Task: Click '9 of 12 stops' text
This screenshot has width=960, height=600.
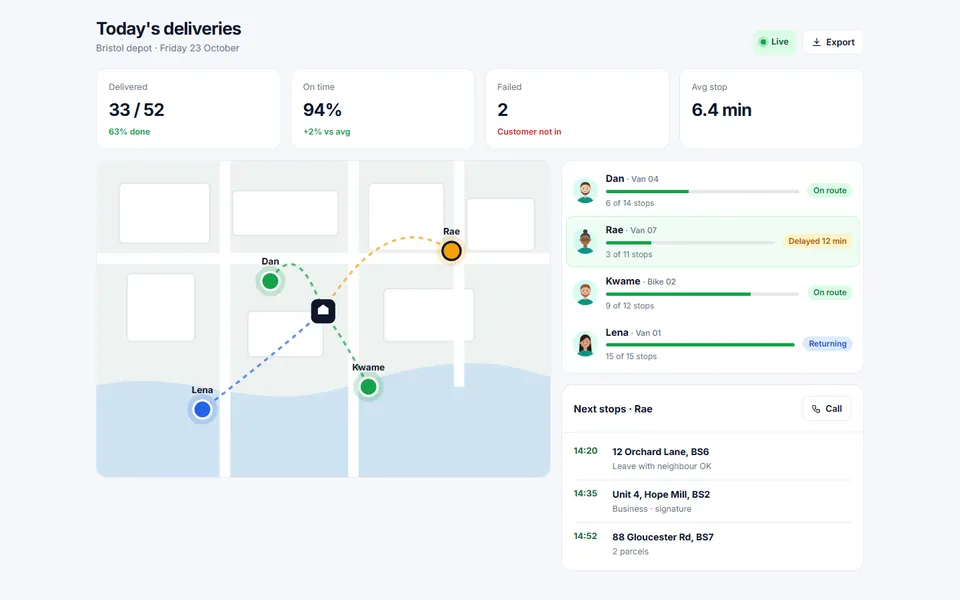Action: click(630, 306)
